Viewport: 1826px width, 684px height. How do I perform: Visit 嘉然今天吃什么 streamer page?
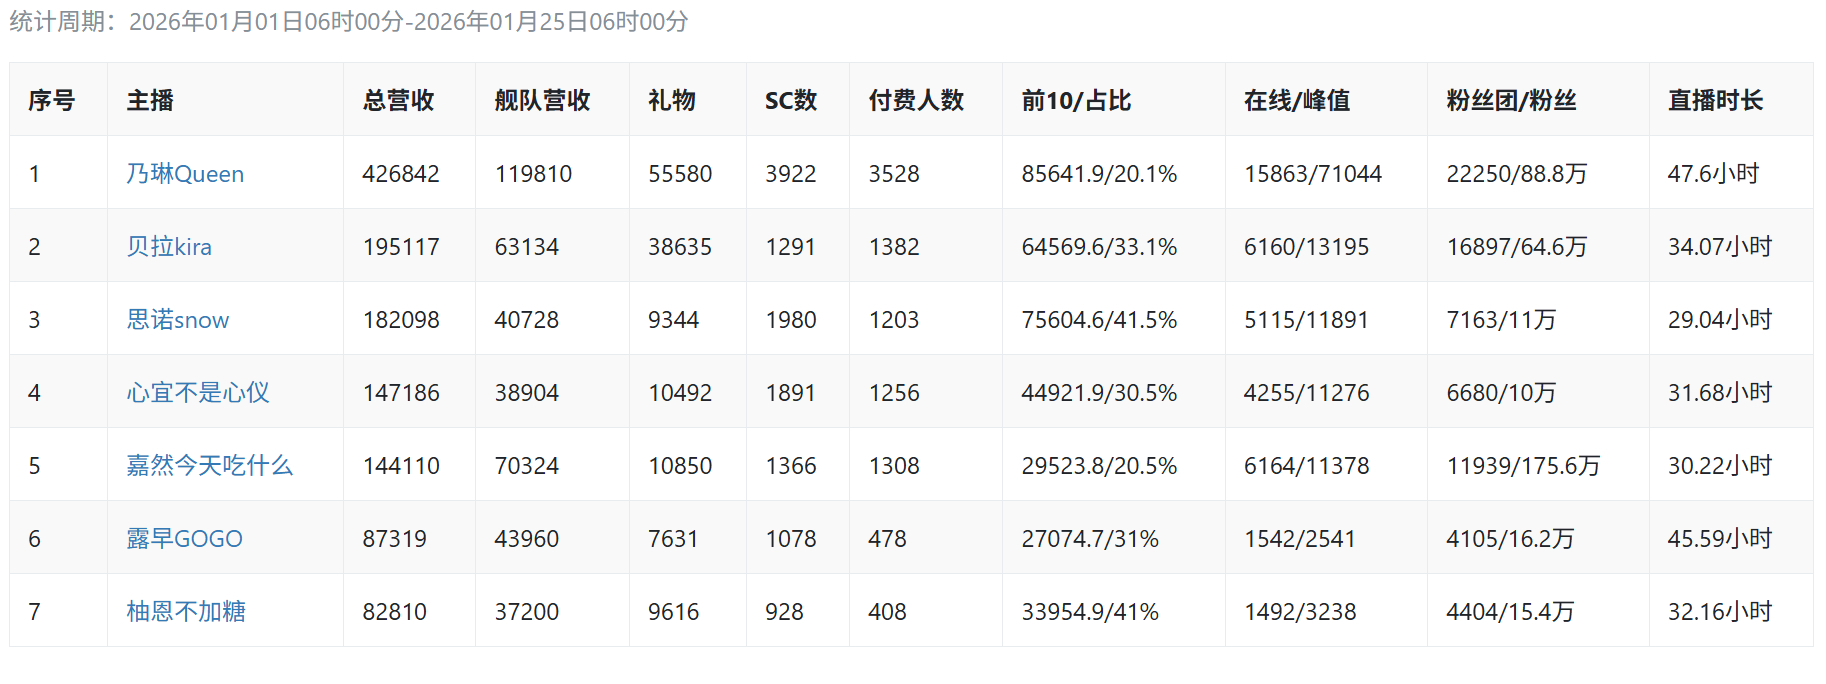tap(209, 466)
